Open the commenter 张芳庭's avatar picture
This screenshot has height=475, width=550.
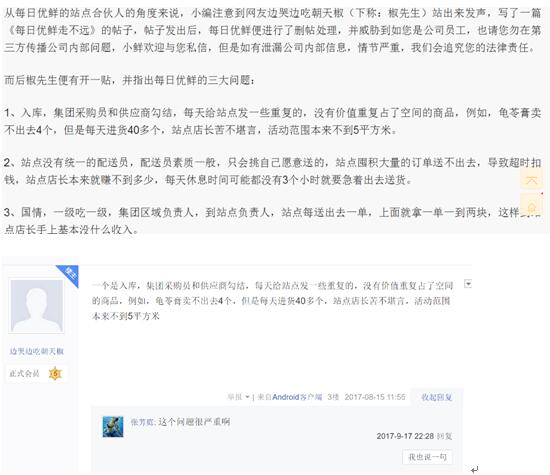(x=113, y=427)
